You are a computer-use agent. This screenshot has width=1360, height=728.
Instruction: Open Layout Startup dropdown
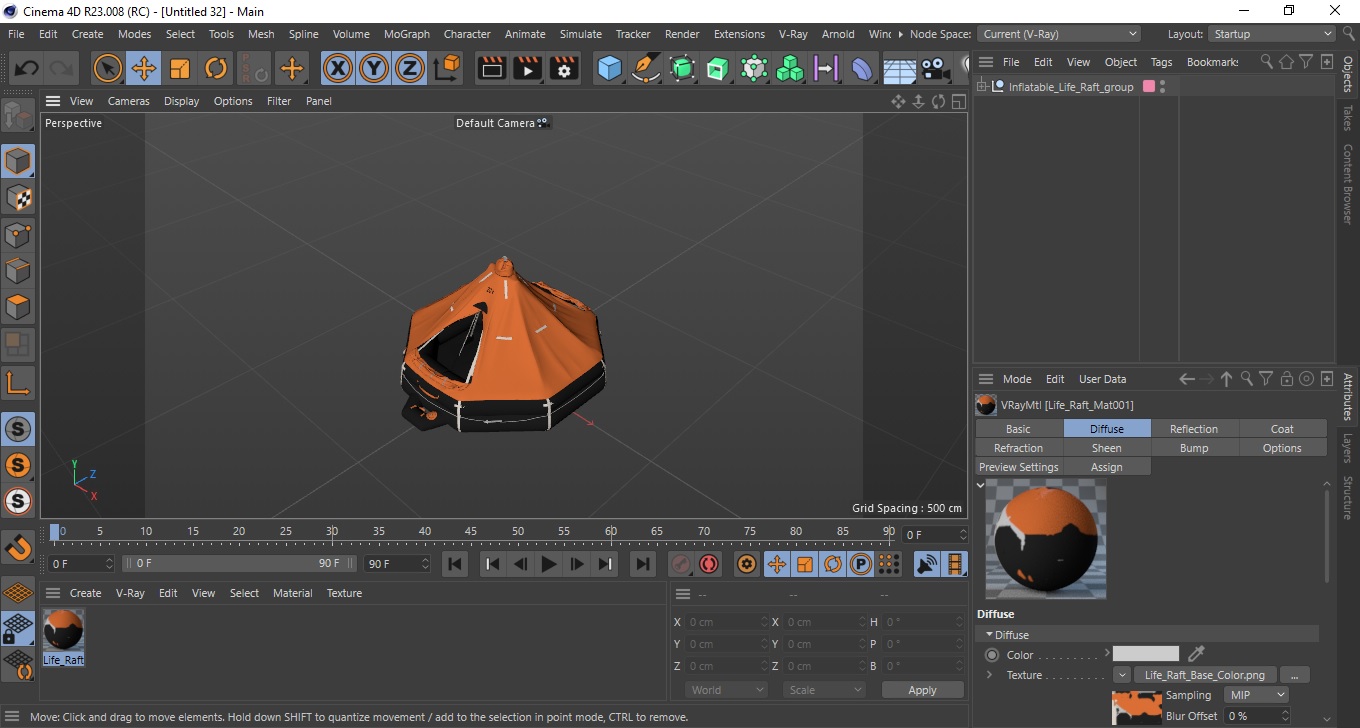point(1272,34)
